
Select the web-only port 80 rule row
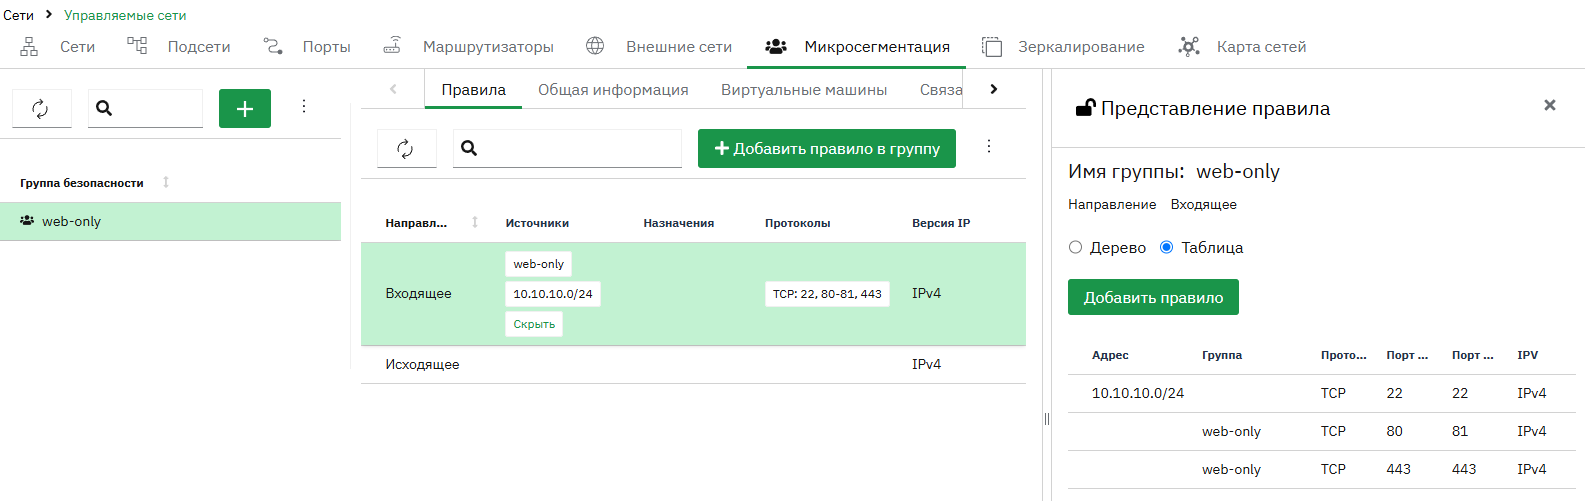click(x=1321, y=431)
